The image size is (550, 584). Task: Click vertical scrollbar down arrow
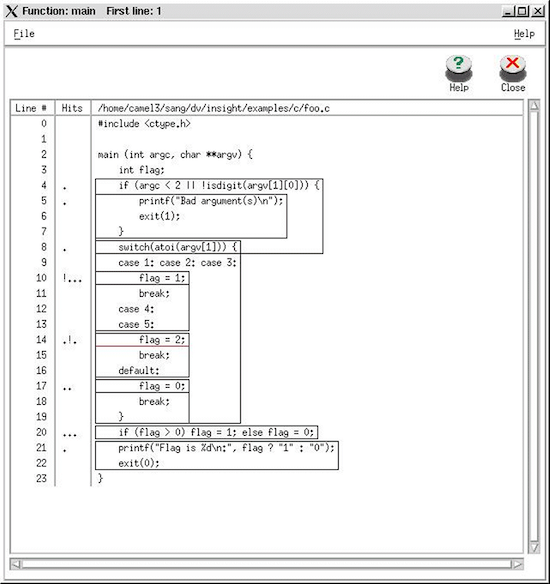534,547
